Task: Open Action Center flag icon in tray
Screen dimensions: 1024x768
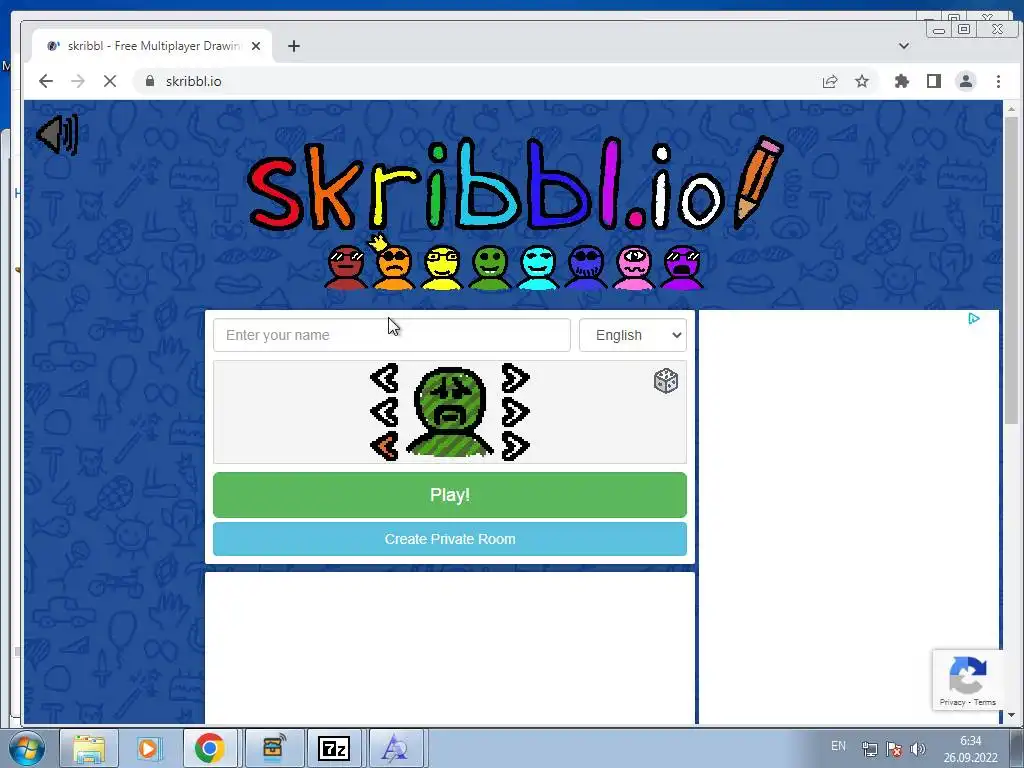Action: (894, 749)
